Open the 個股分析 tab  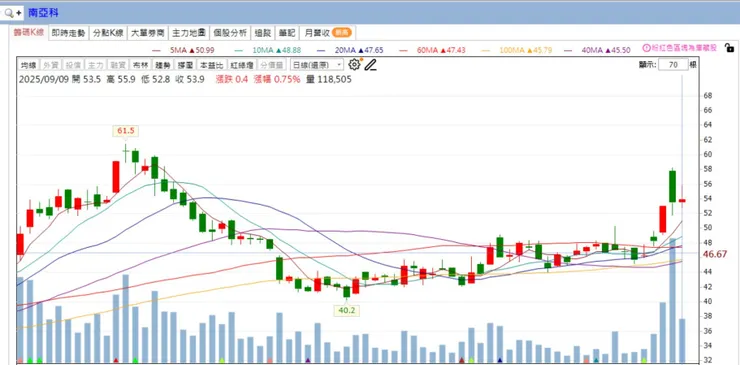tap(230, 33)
